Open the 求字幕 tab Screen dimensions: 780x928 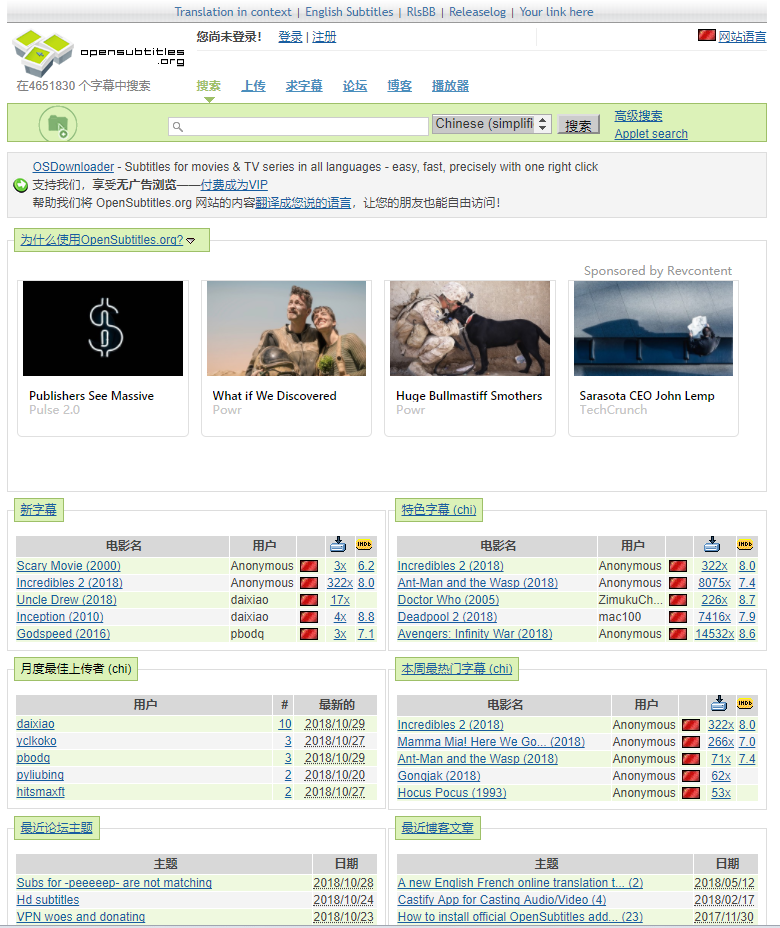pyautogui.click(x=304, y=86)
